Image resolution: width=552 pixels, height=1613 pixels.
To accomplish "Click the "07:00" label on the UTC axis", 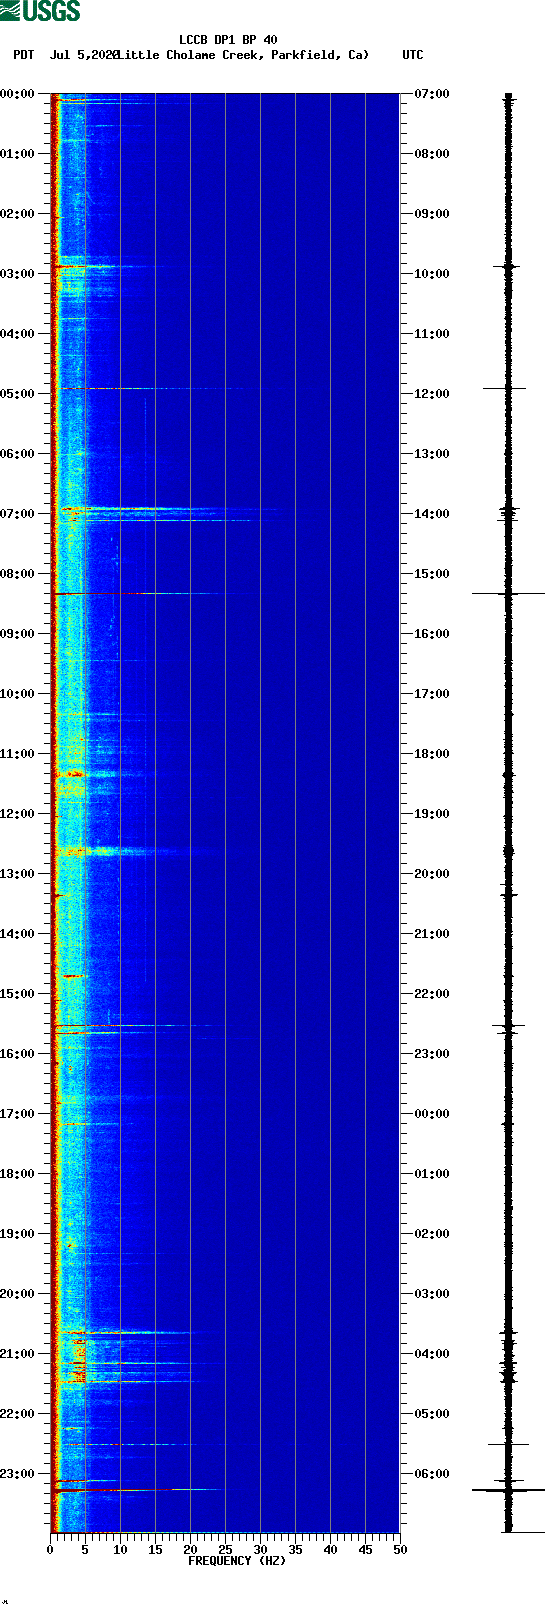I will [432, 94].
